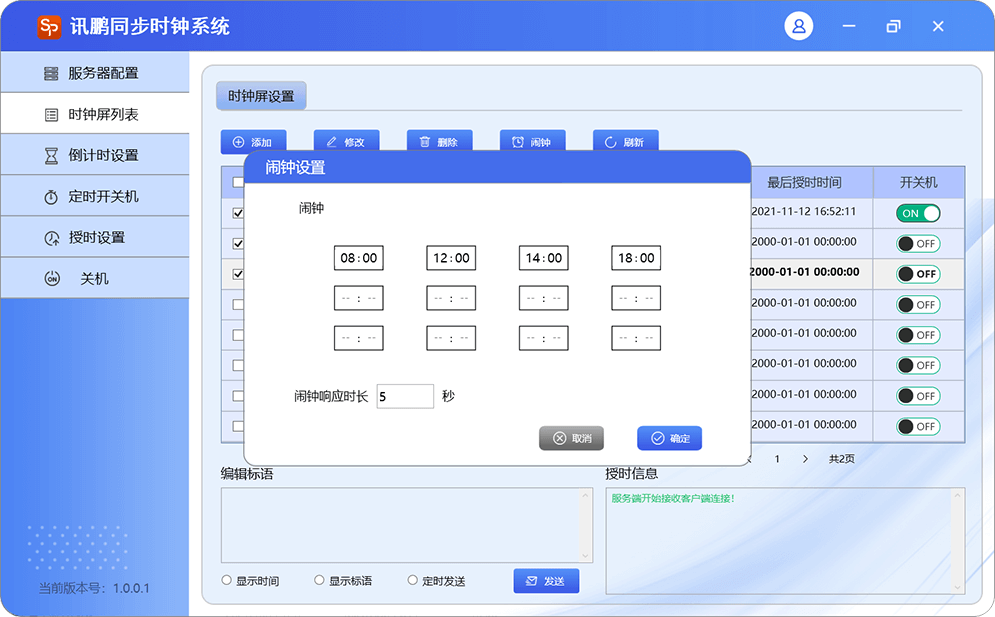Cancel the alarm dialog with 取消
This screenshot has width=995, height=617.
pos(571,438)
